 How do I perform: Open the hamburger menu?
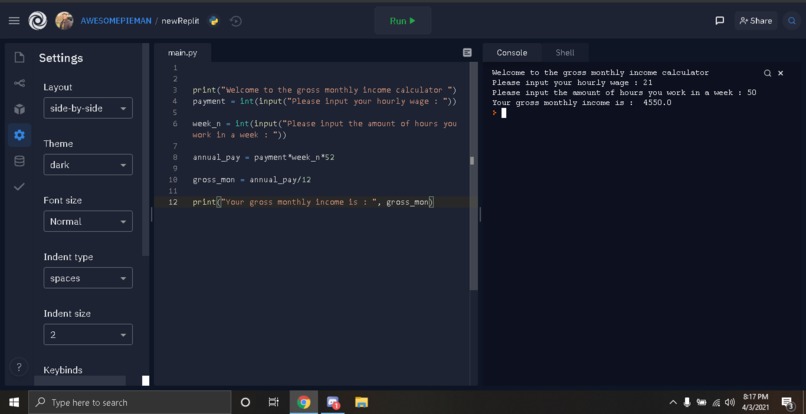(14, 21)
